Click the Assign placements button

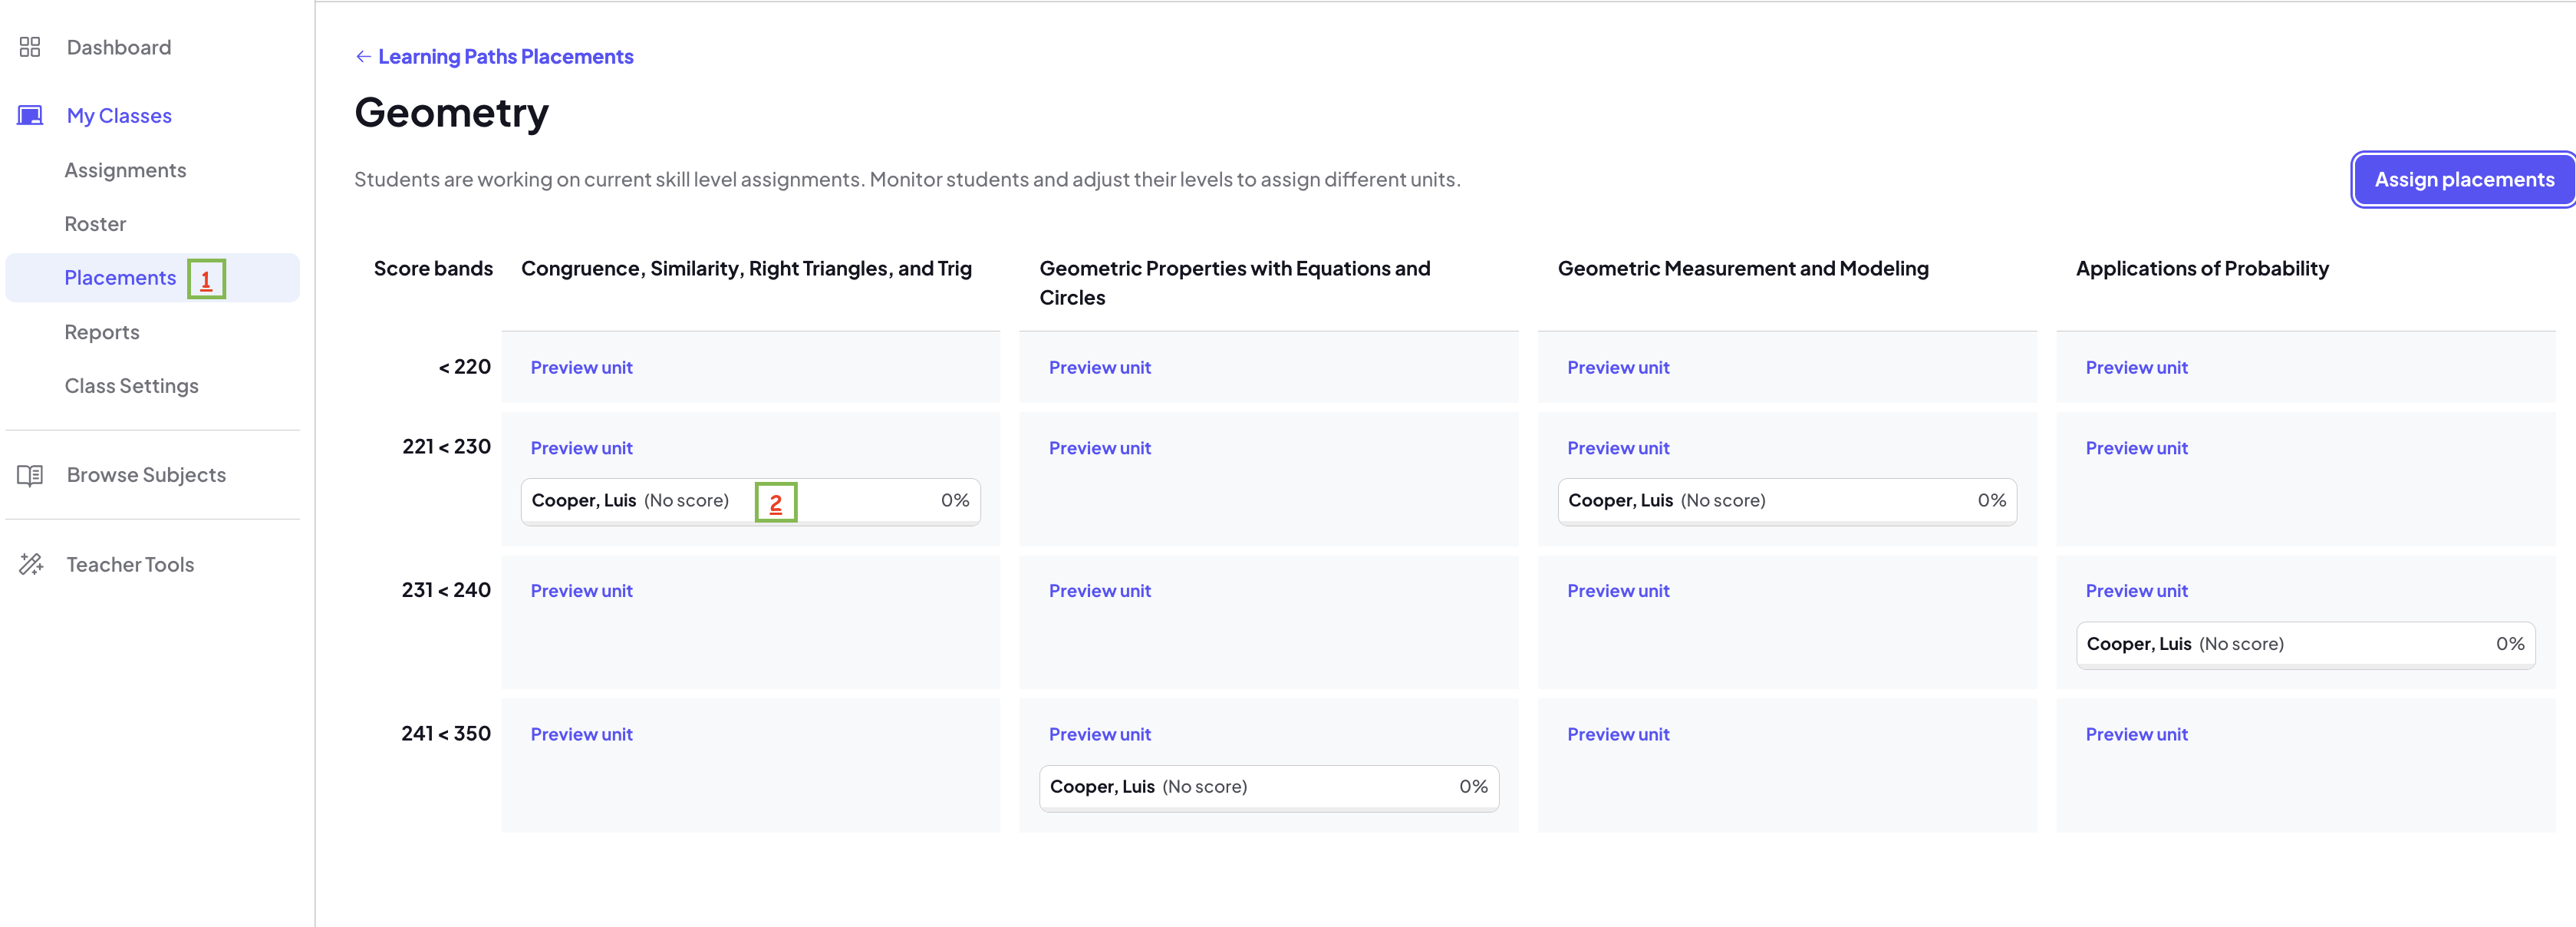point(2464,180)
